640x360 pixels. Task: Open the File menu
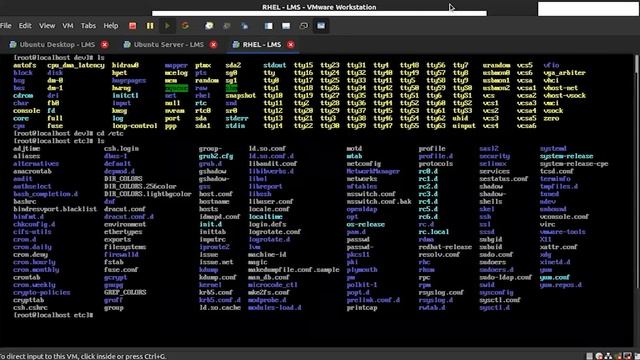tap(6, 25)
